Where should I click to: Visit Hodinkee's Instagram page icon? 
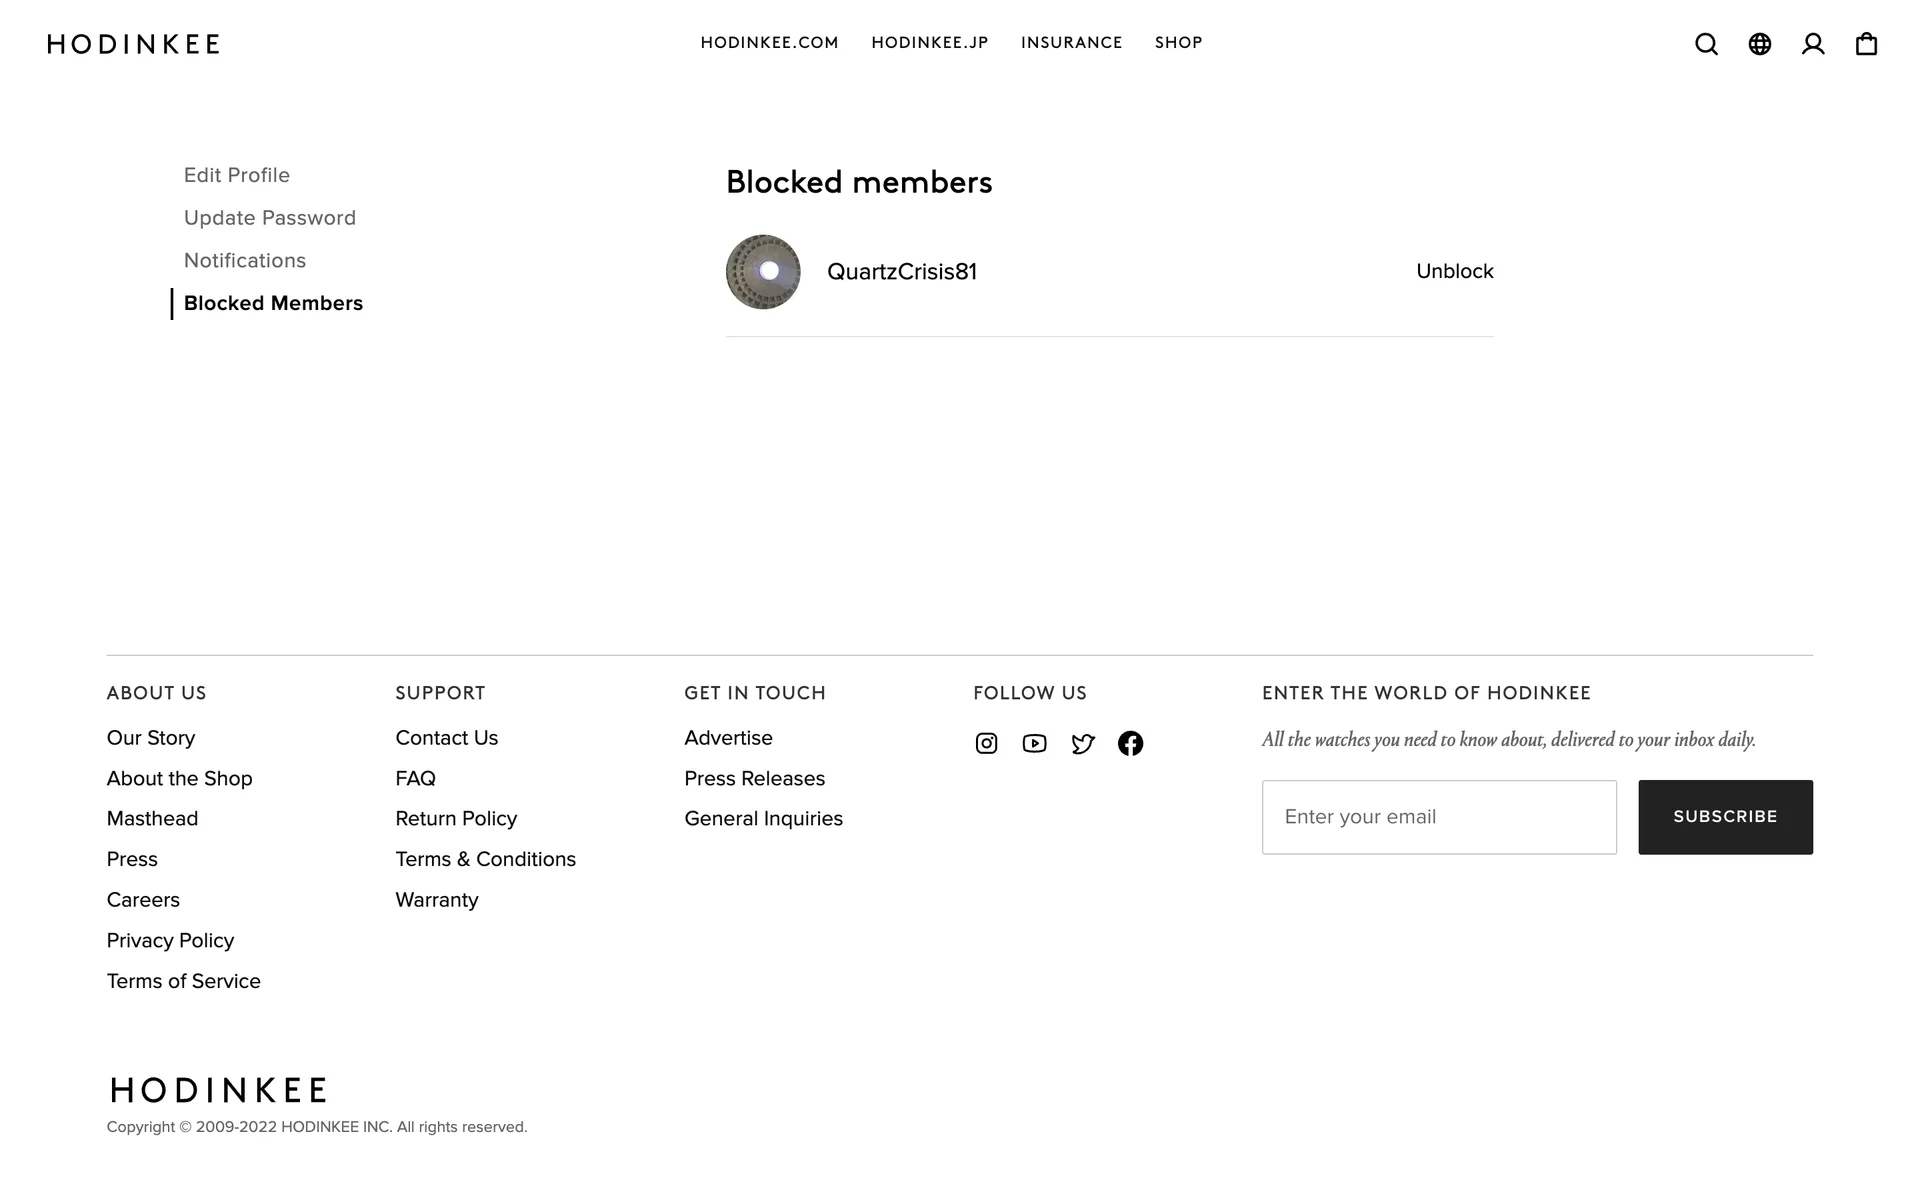[x=986, y=743]
